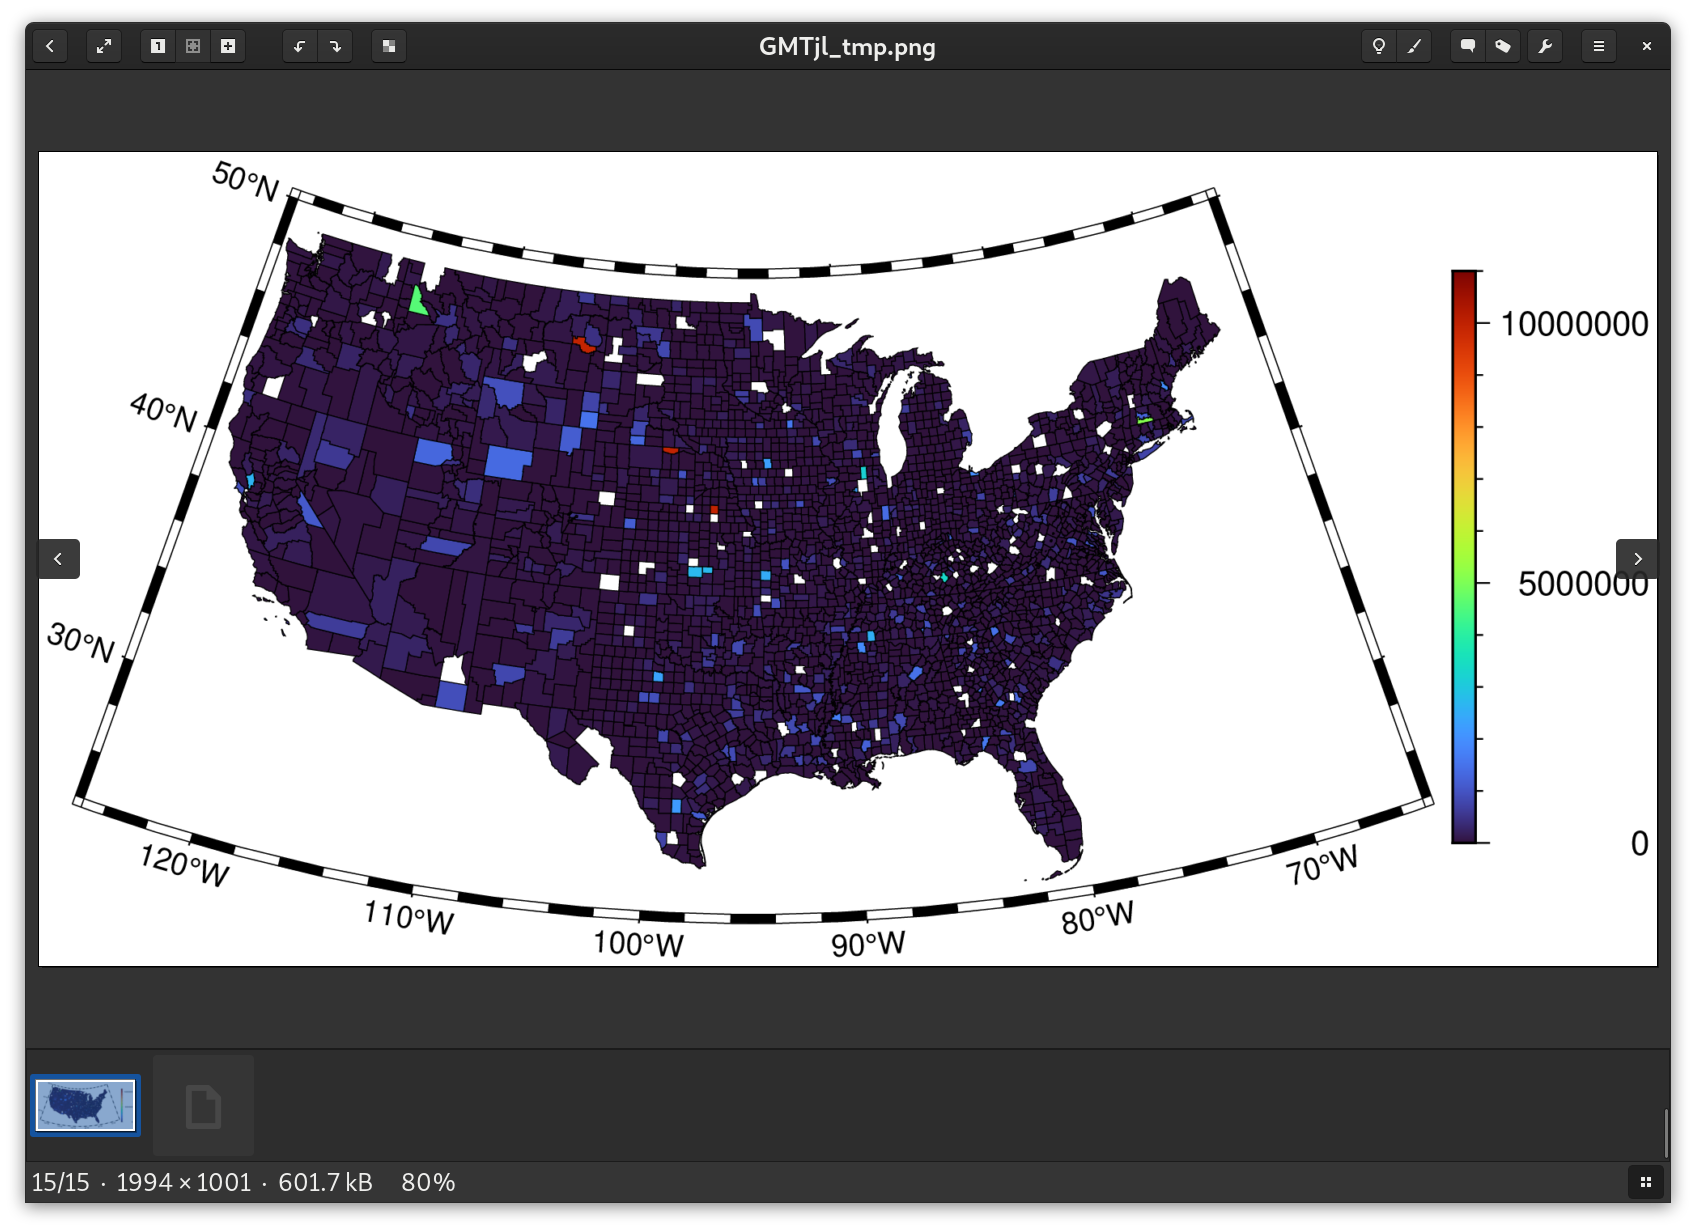This screenshot has height=1231, width=1696.
Task: Set zoom to 100% original size
Action: (158, 46)
